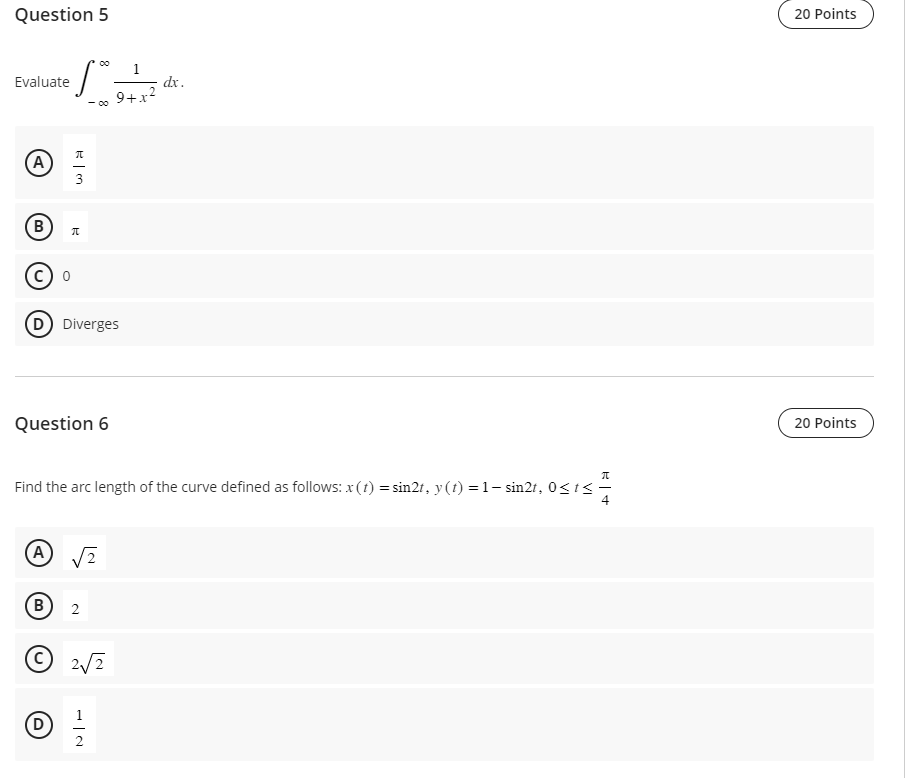The height and width of the screenshot is (778, 918).
Task: Click the answer row containing π
Action: coord(400,228)
